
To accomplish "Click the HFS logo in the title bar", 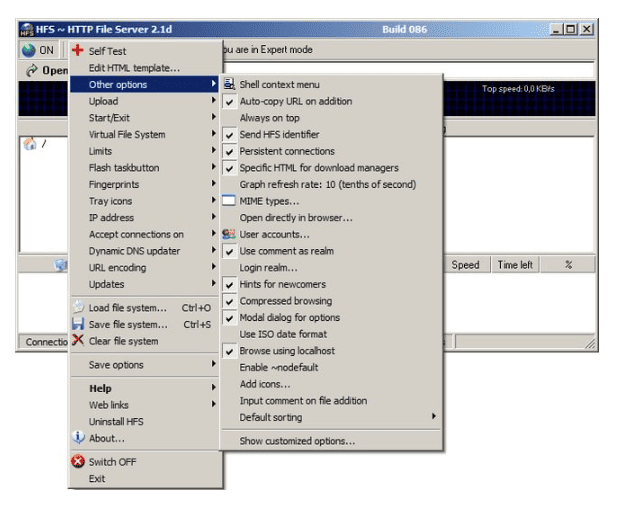I will (27, 30).
